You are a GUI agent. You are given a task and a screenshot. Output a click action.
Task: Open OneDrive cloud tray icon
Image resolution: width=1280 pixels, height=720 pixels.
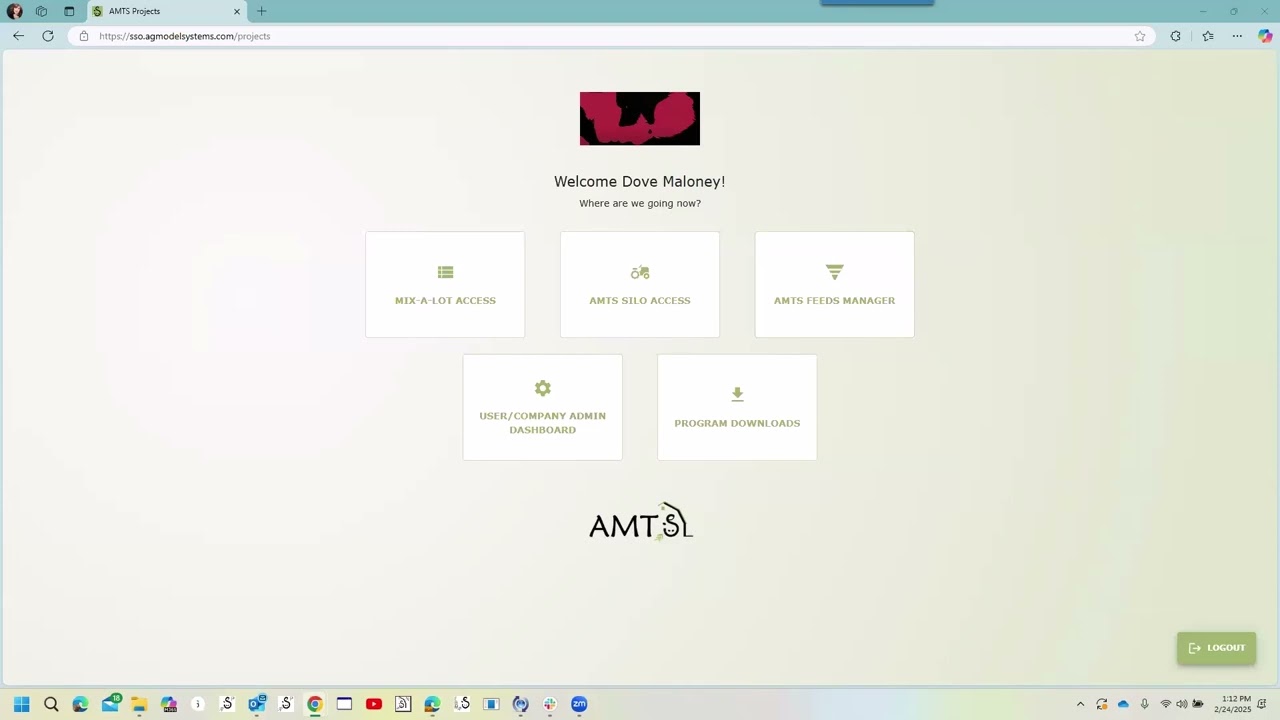click(1123, 704)
